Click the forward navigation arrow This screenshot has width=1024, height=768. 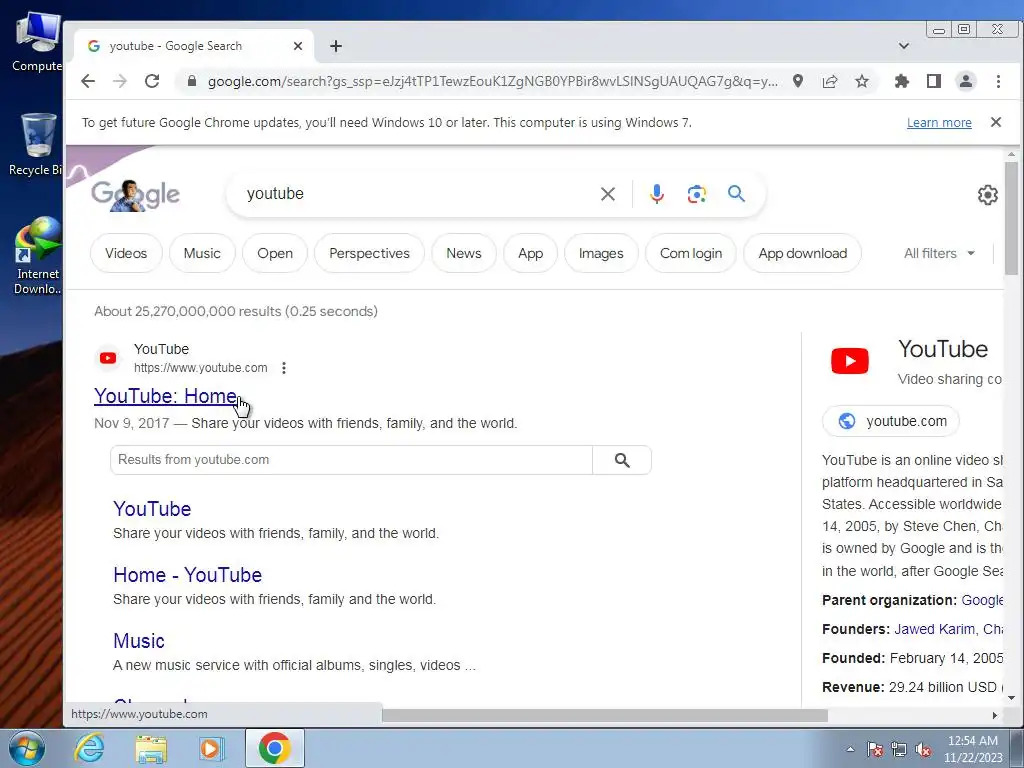click(120, 81)
